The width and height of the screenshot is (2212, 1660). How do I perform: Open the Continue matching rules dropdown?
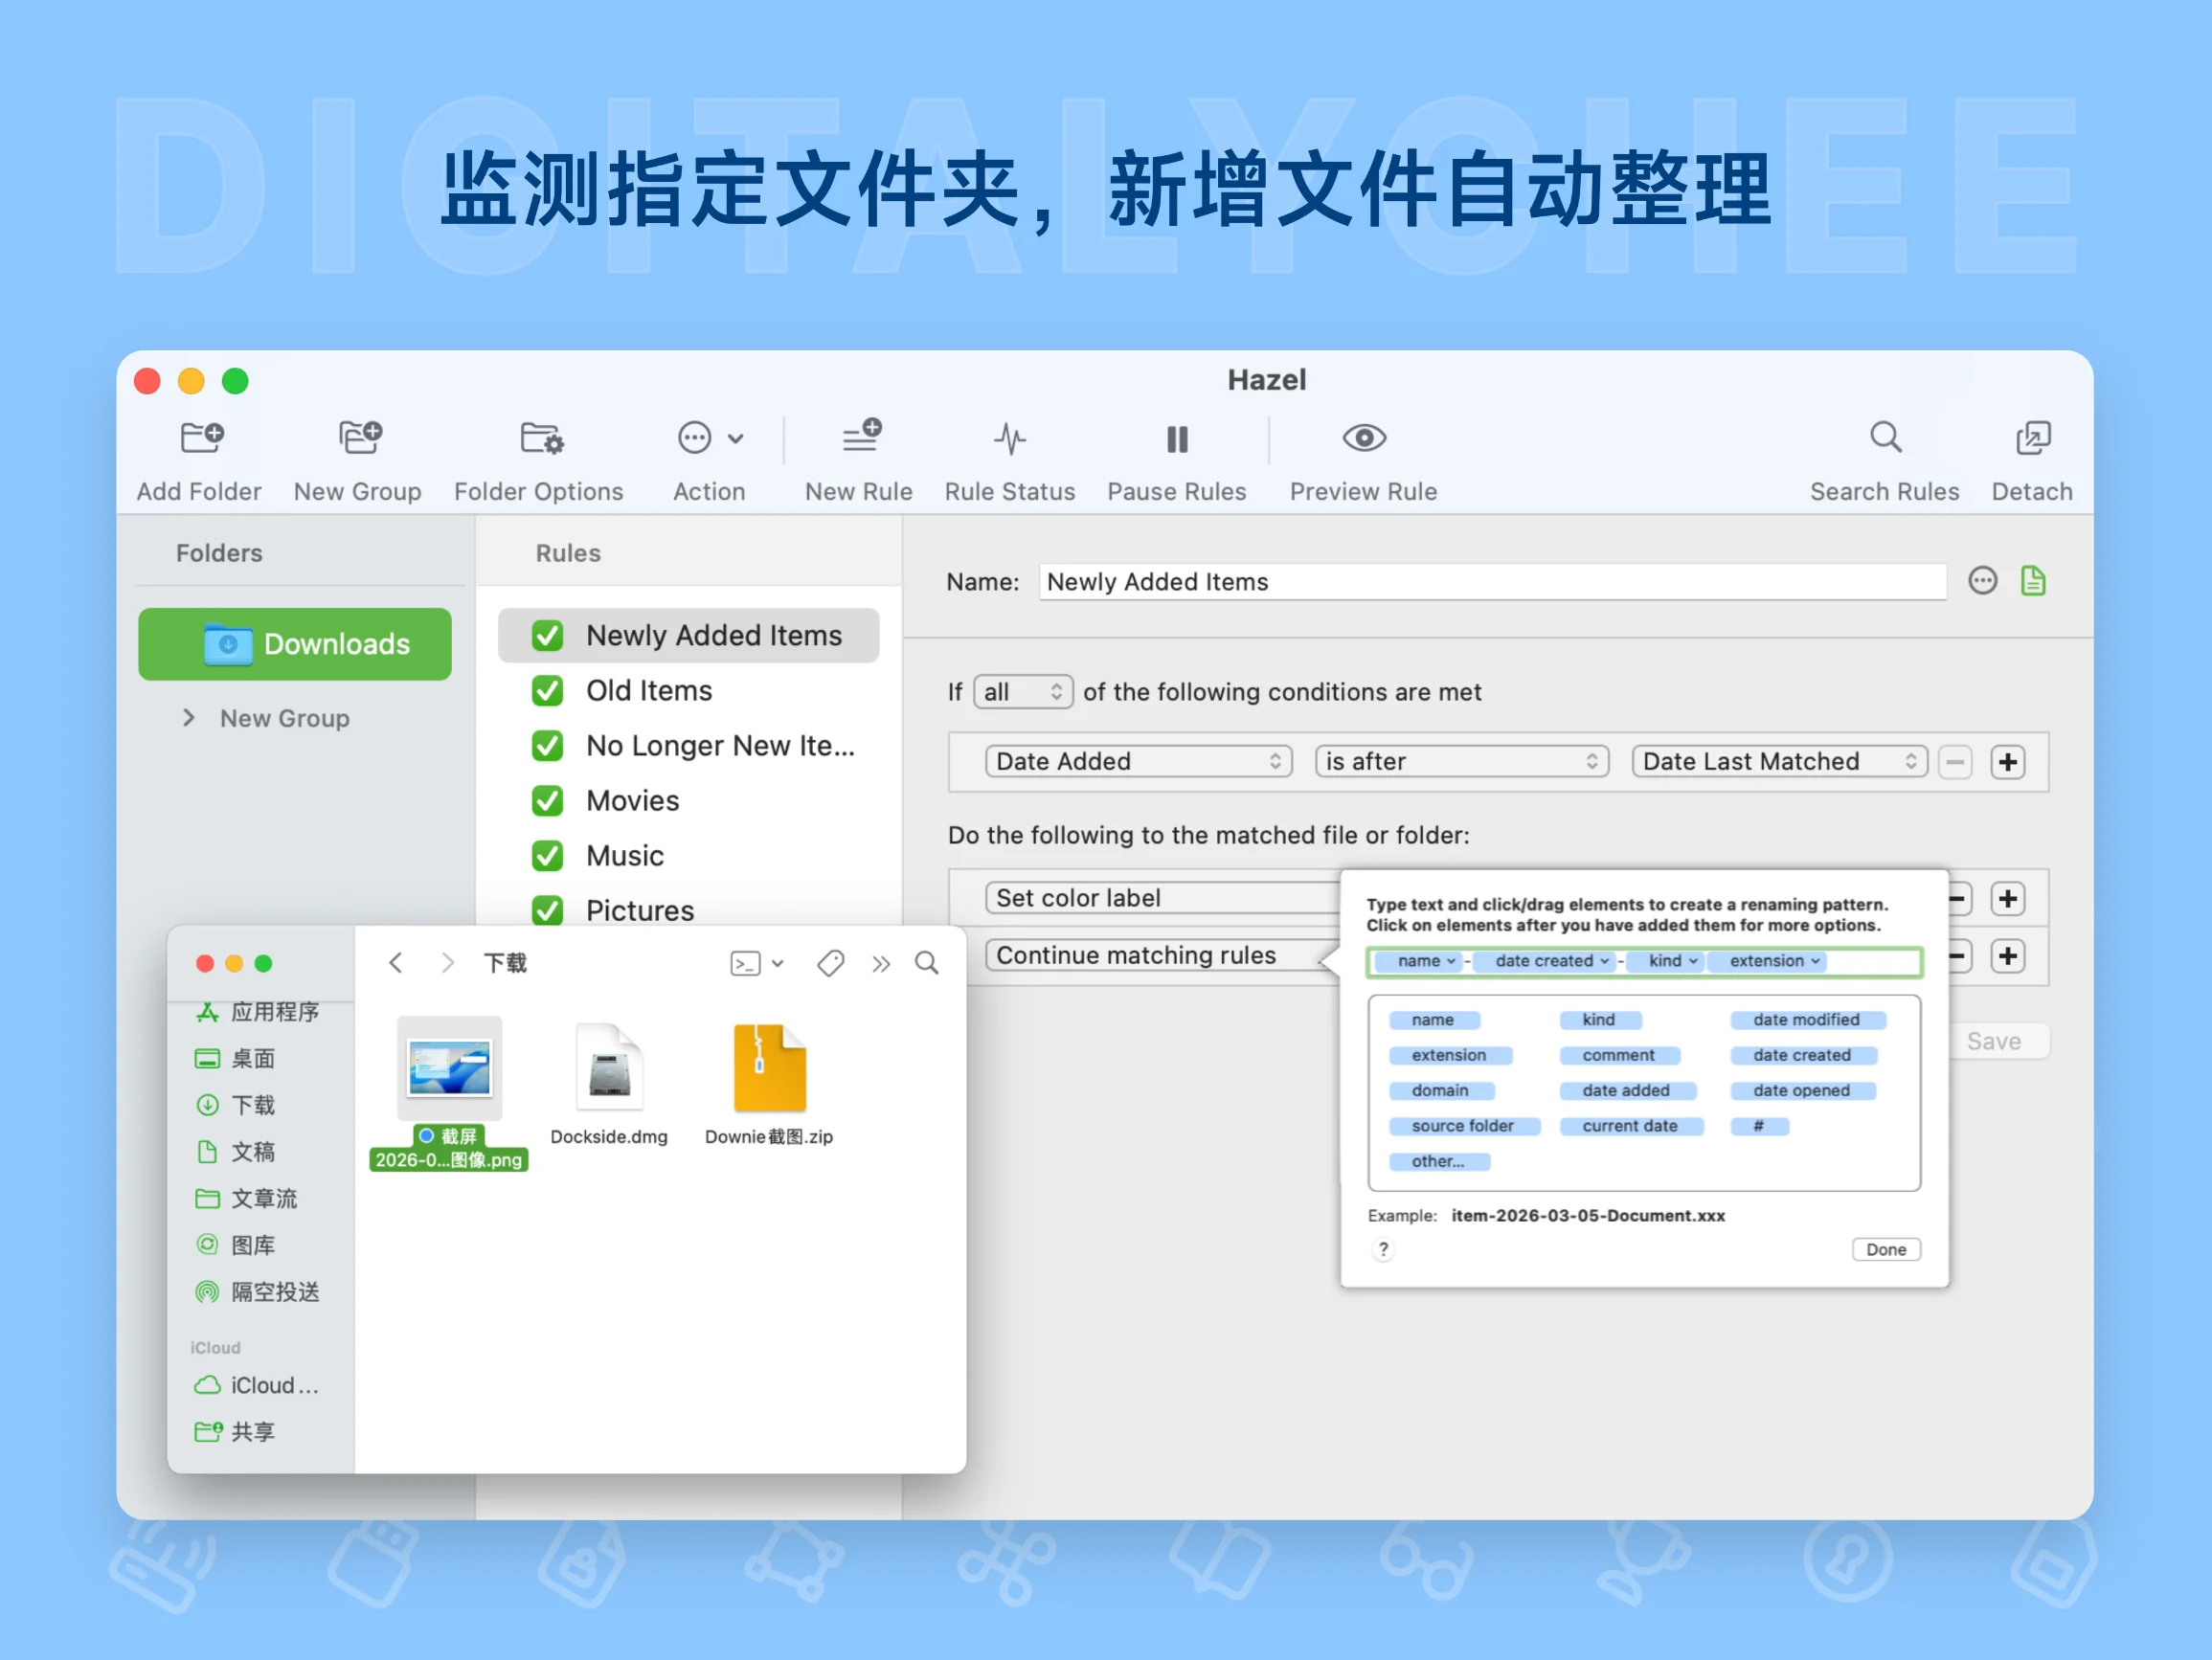pyautogui.click(x=1162, y=955)
